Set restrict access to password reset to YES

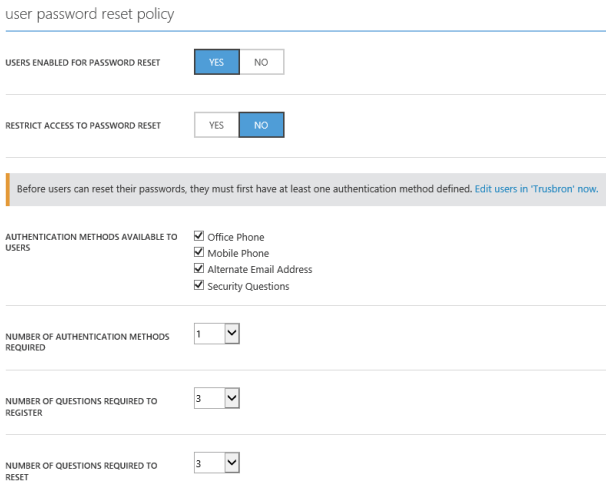click(216, 125)
